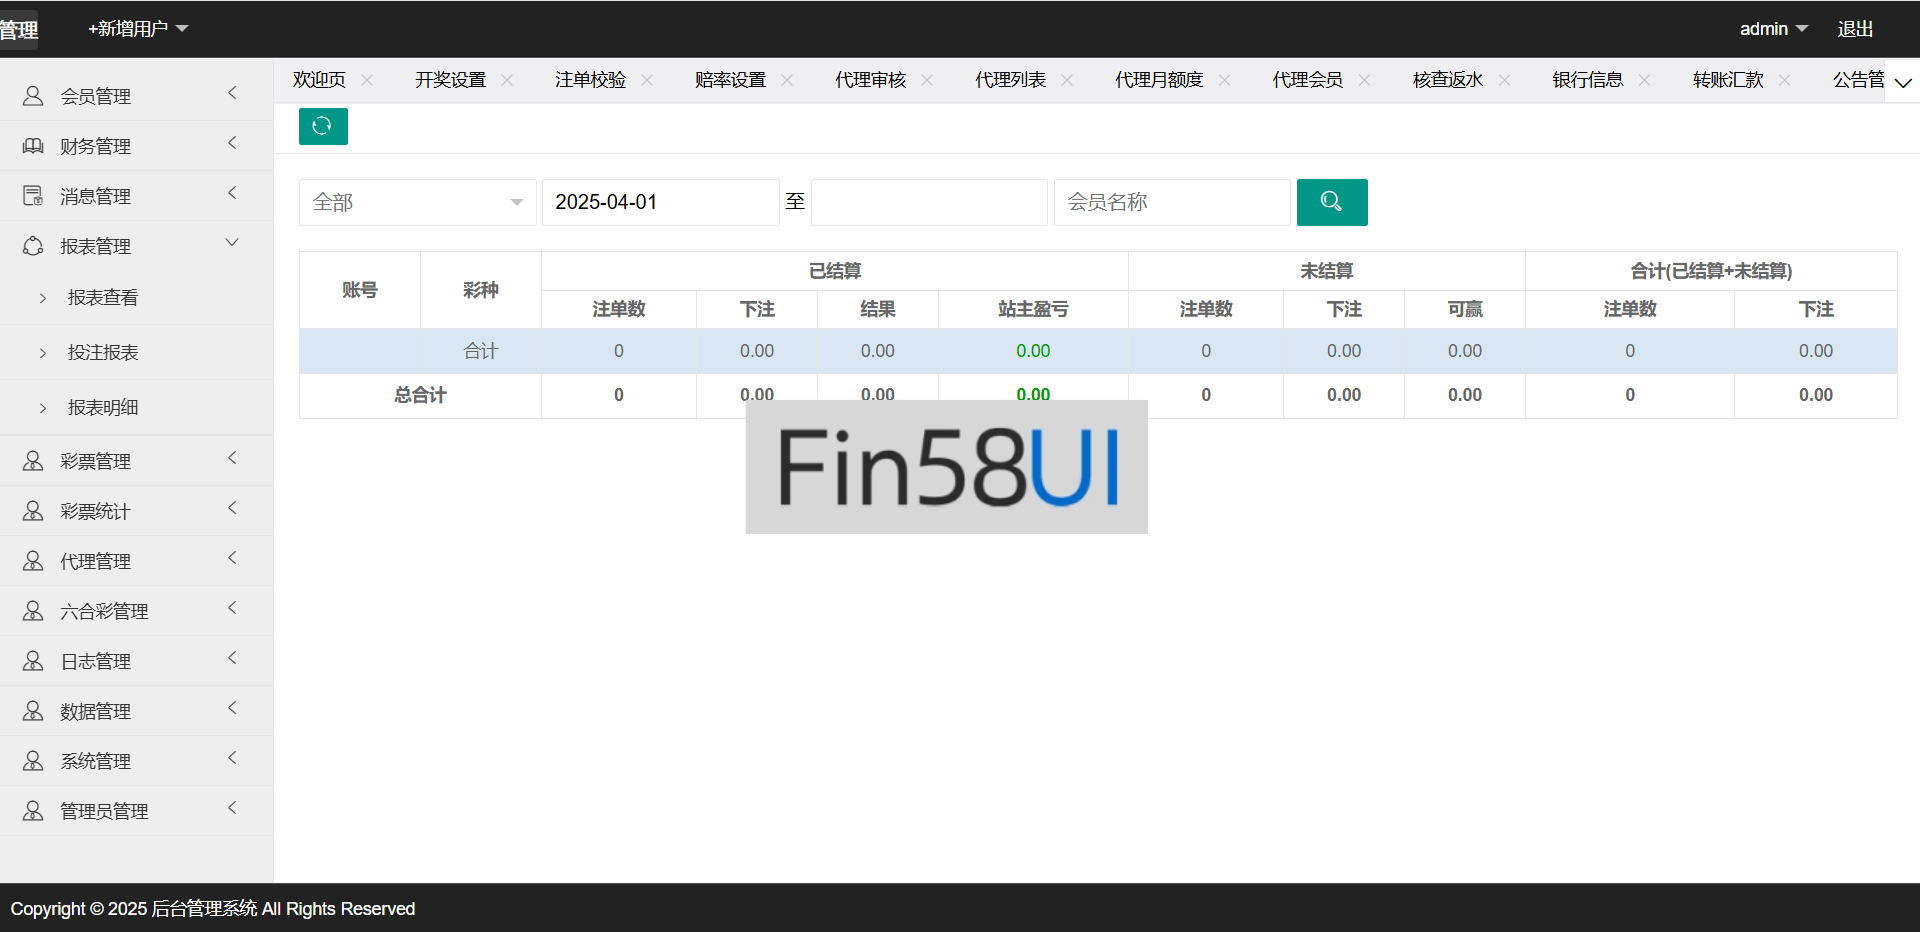Screen dimensions: 1920x932
Task: Close the 代理审核 tab
Action: coord(927,80)
